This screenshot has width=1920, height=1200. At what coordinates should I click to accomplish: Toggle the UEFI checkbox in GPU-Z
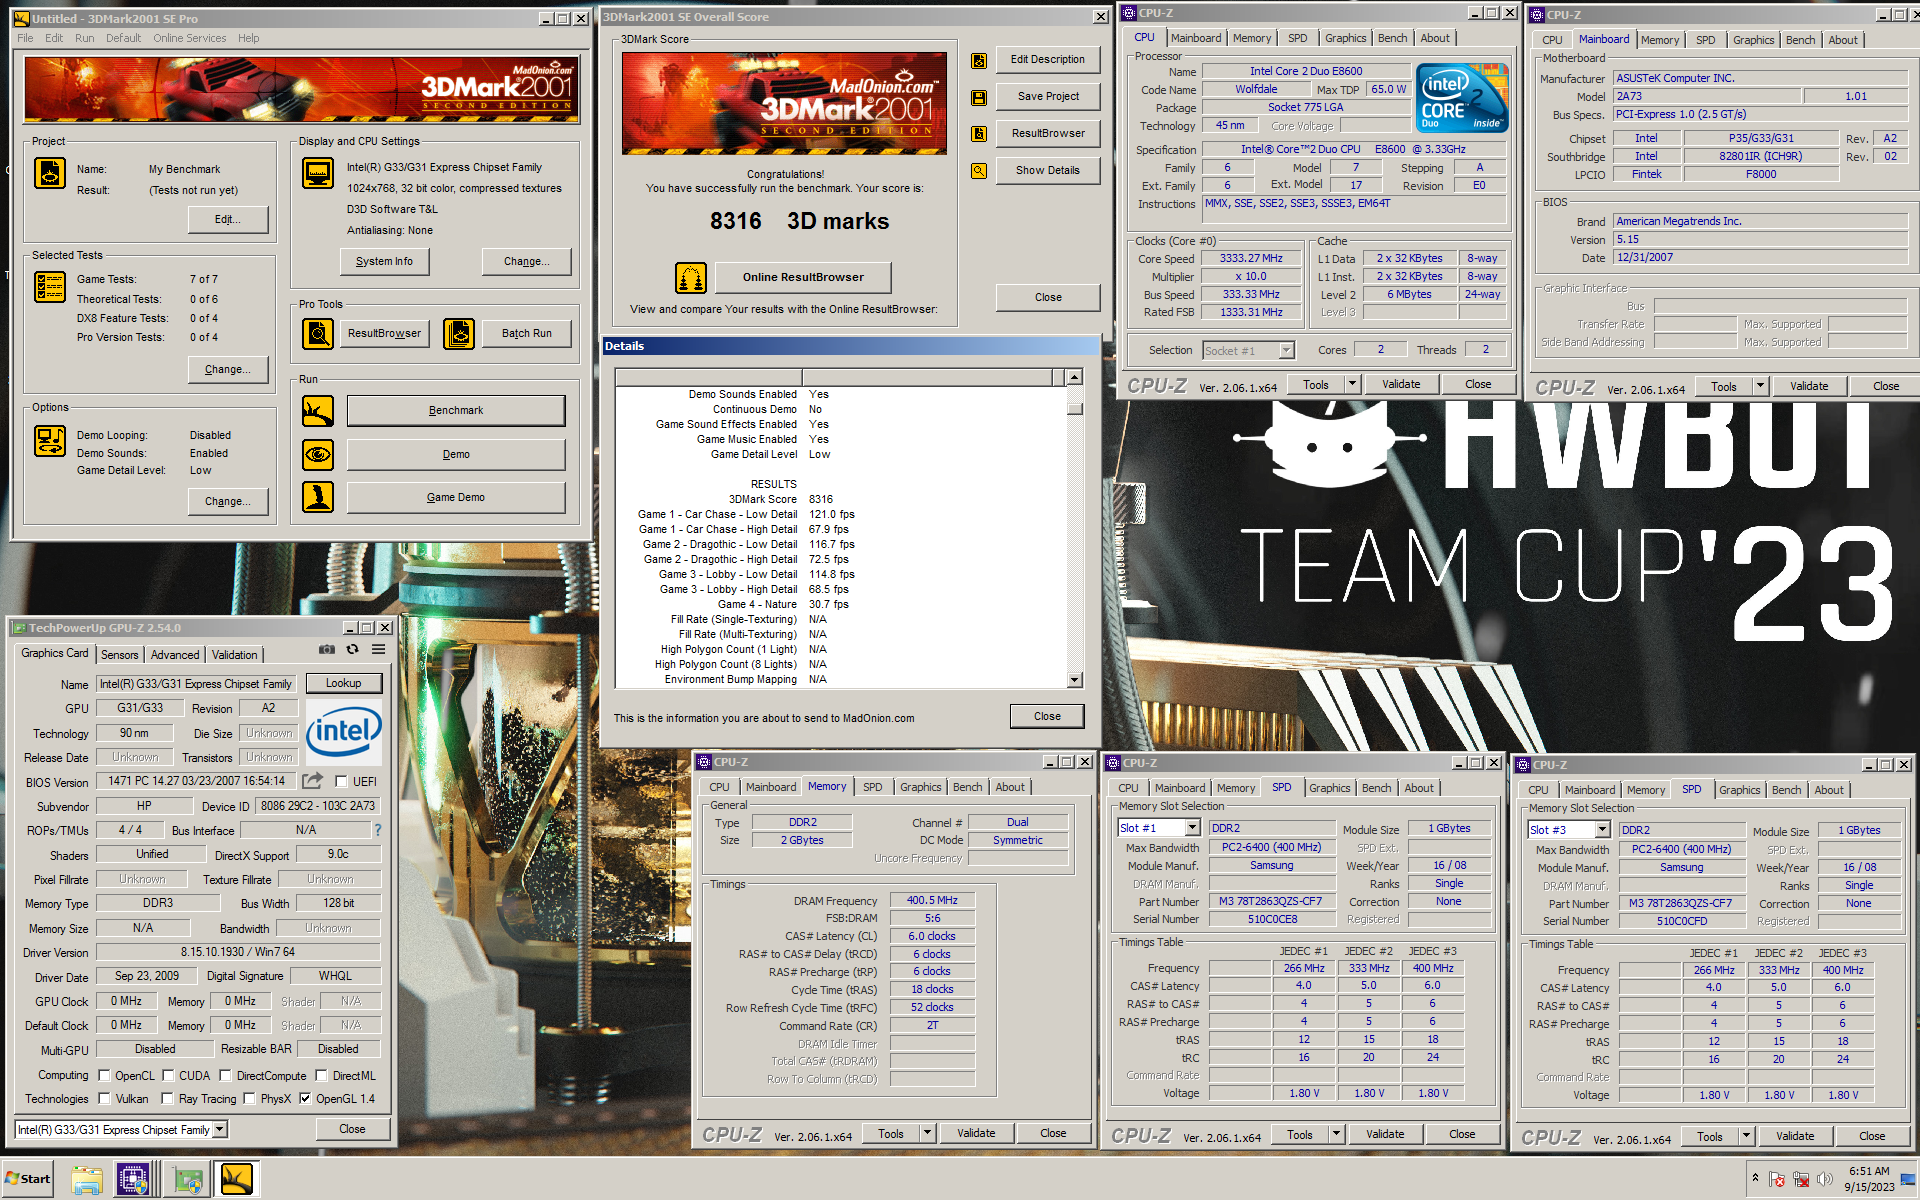point(341,781)
